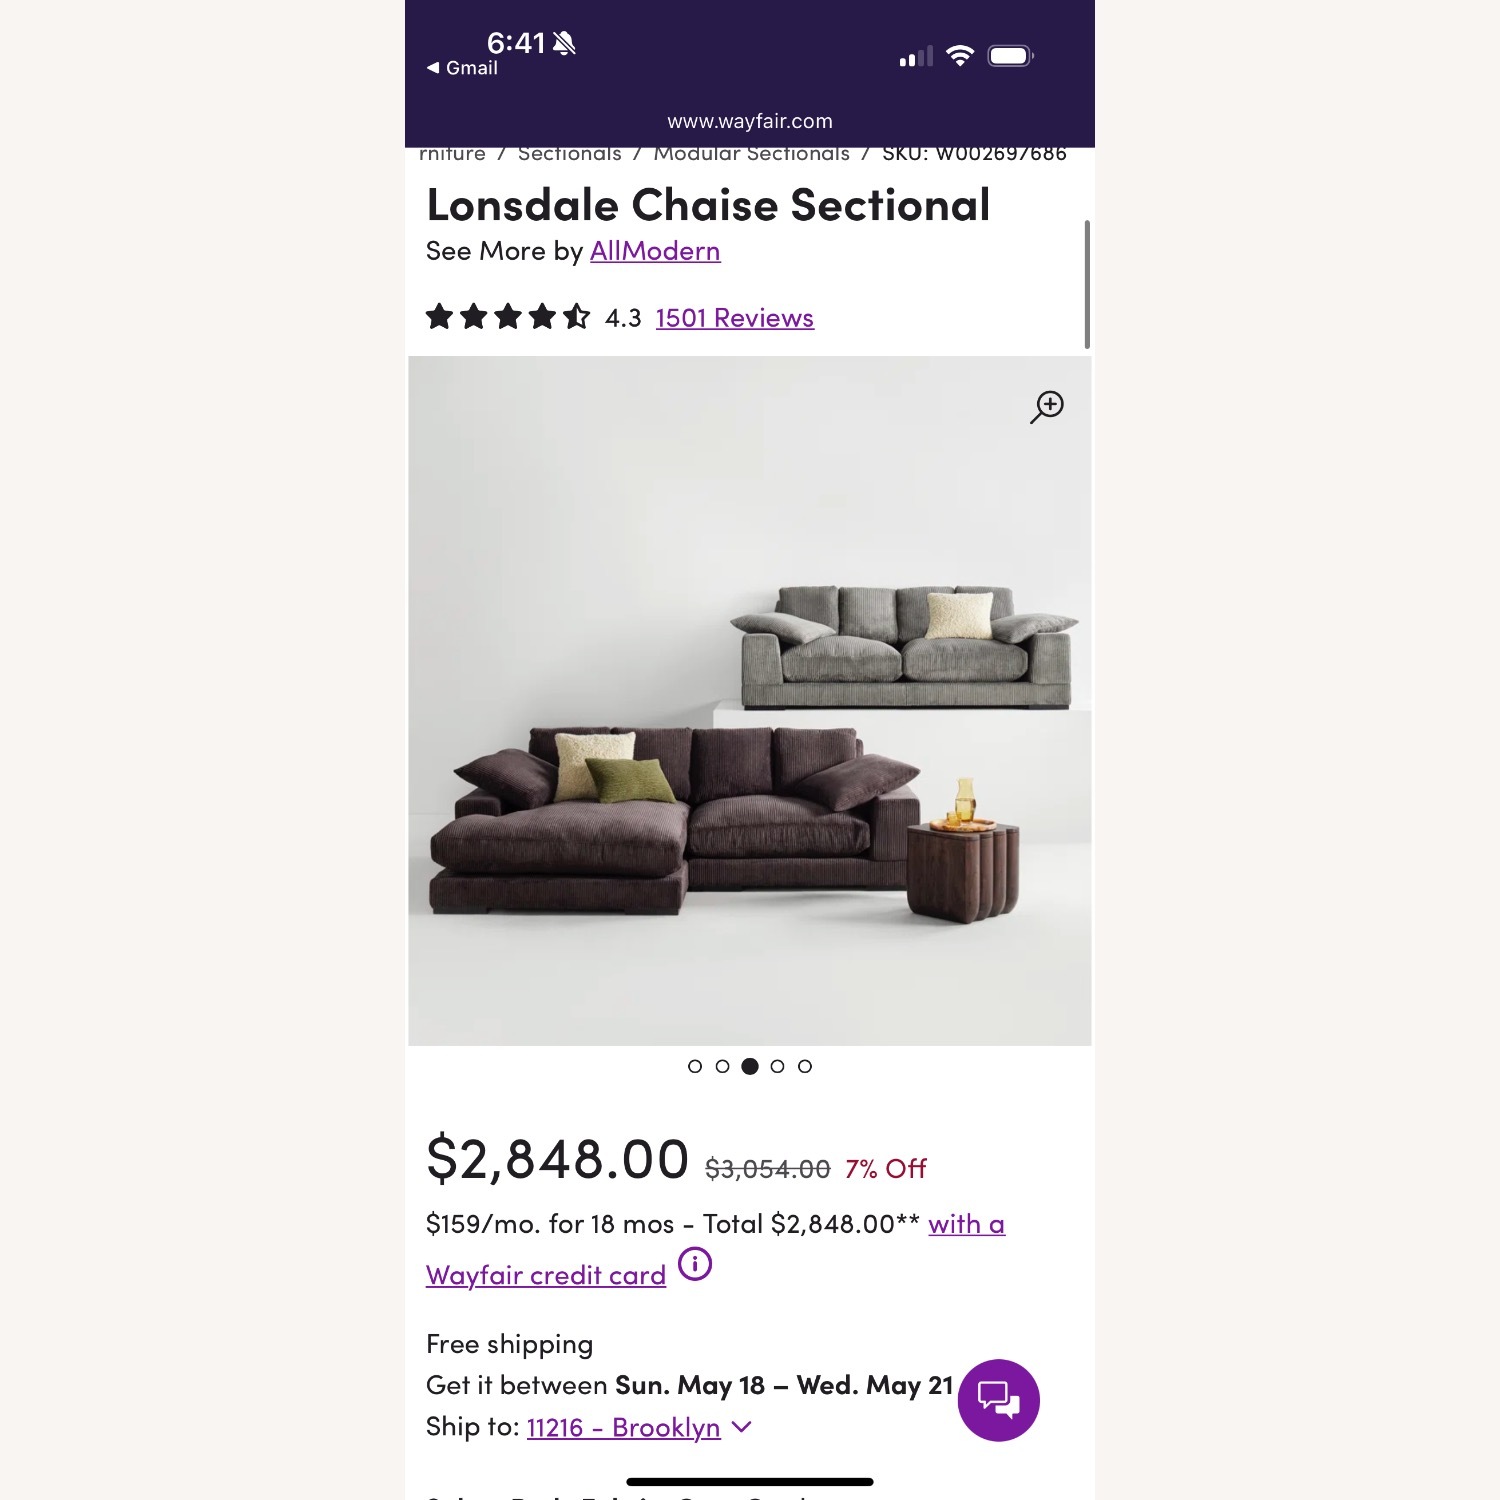Screen dimensions: 1500x1500
Task: Tap the half-star in the rating row
Action: [577, 317]
